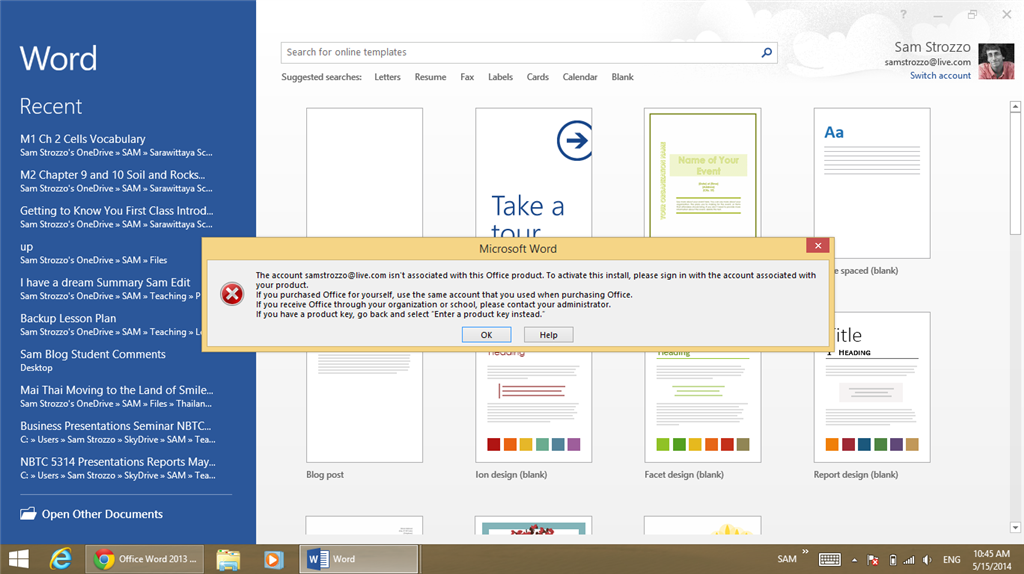
Task: Click the Take a tour arrow icon
Action: click(576, 141)
